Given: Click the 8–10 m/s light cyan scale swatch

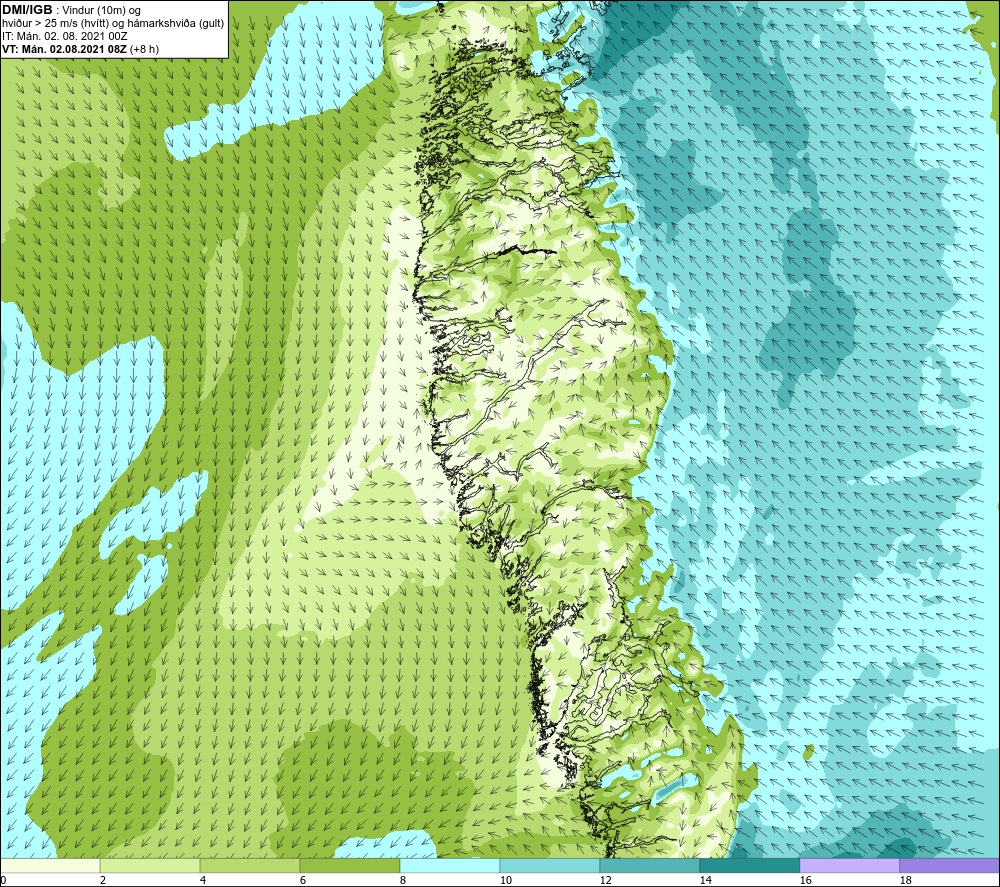Looking at the screenshot, I should tap(450, 865).
